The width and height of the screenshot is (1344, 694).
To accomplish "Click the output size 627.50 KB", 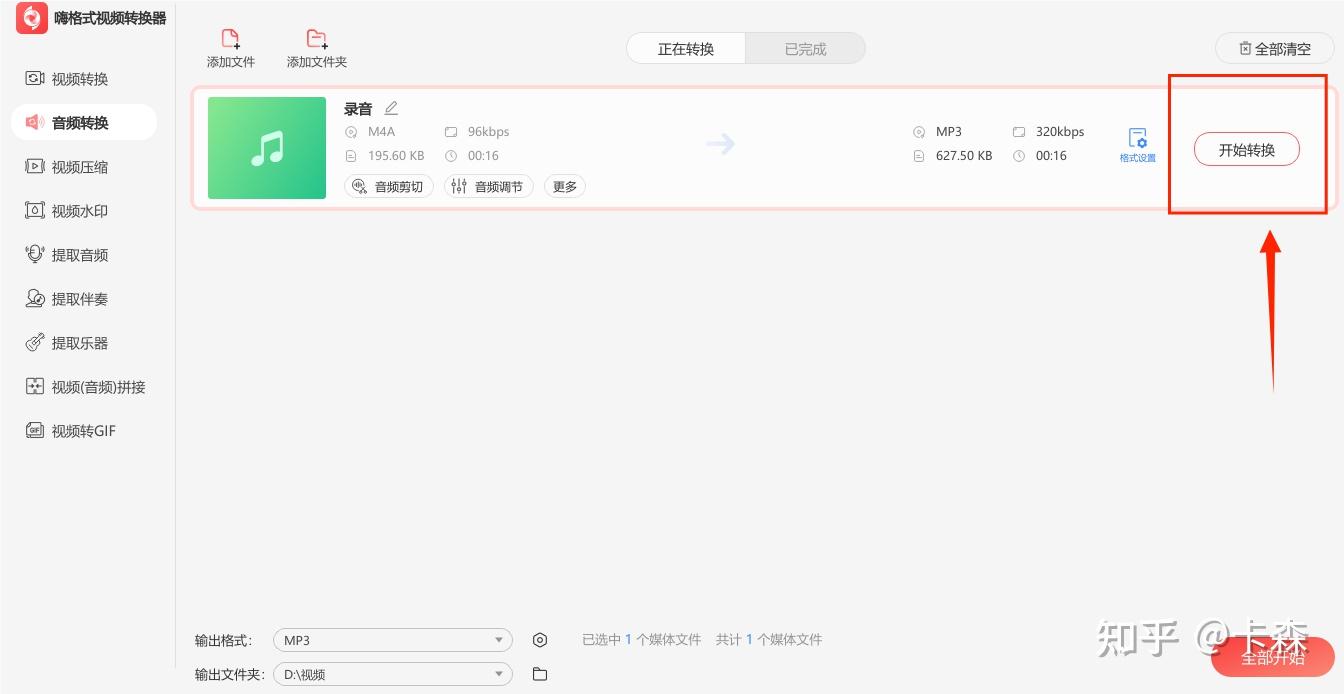I will 964,156.
